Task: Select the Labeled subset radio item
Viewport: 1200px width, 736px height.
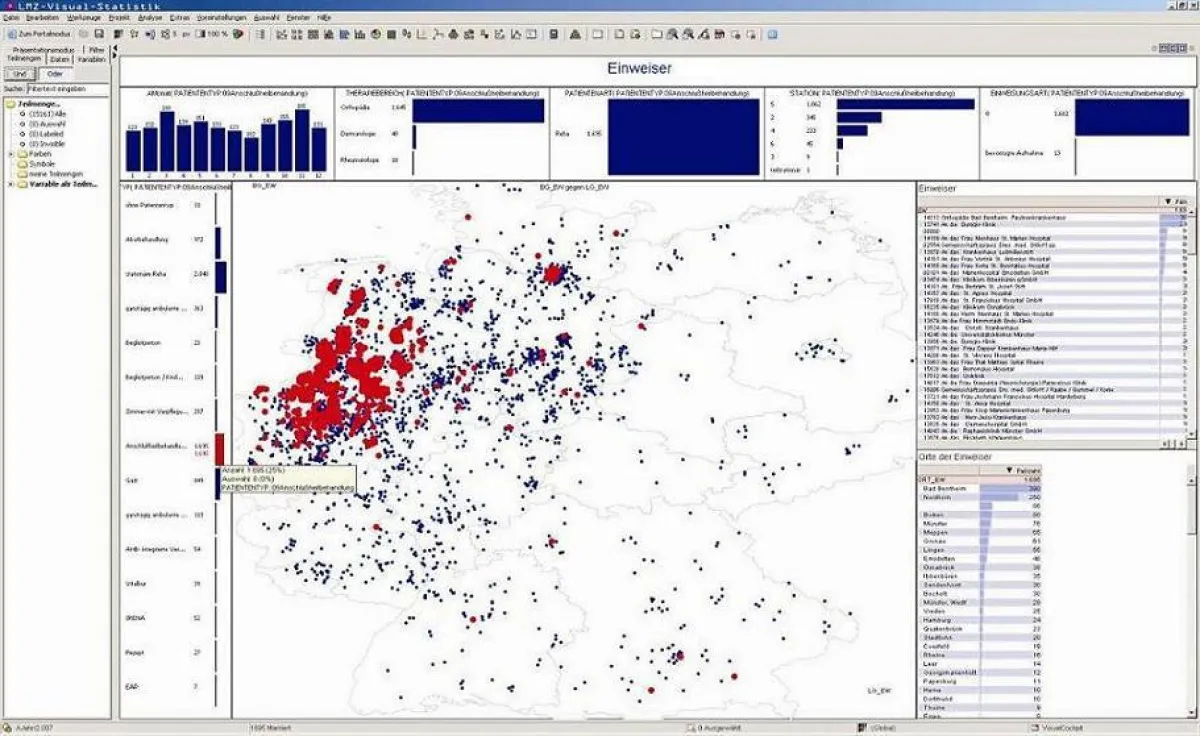Action: (x=21, y=133)
